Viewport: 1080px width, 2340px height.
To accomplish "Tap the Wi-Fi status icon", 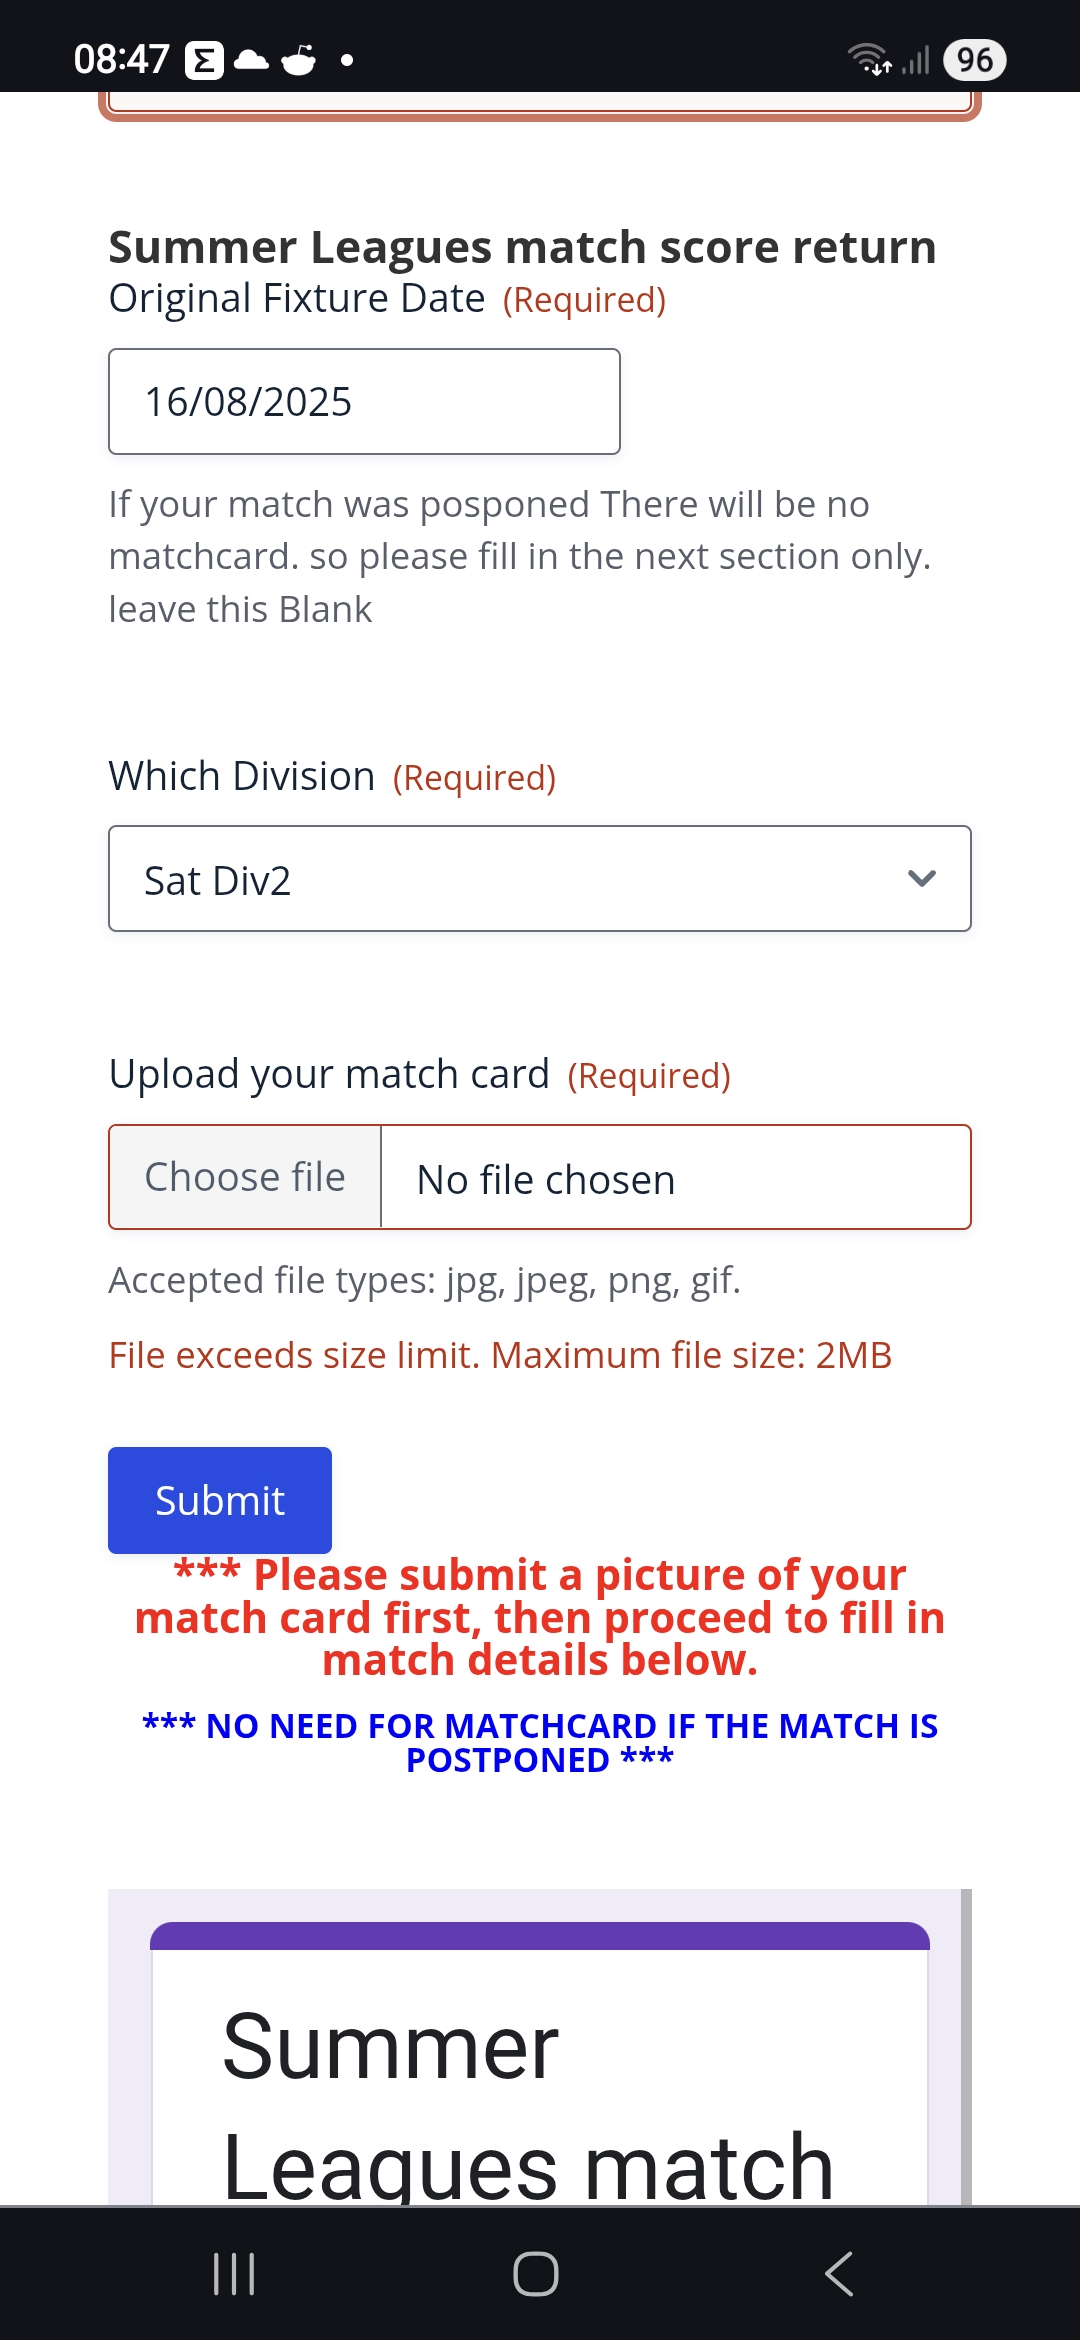I will tap(868, 60).
